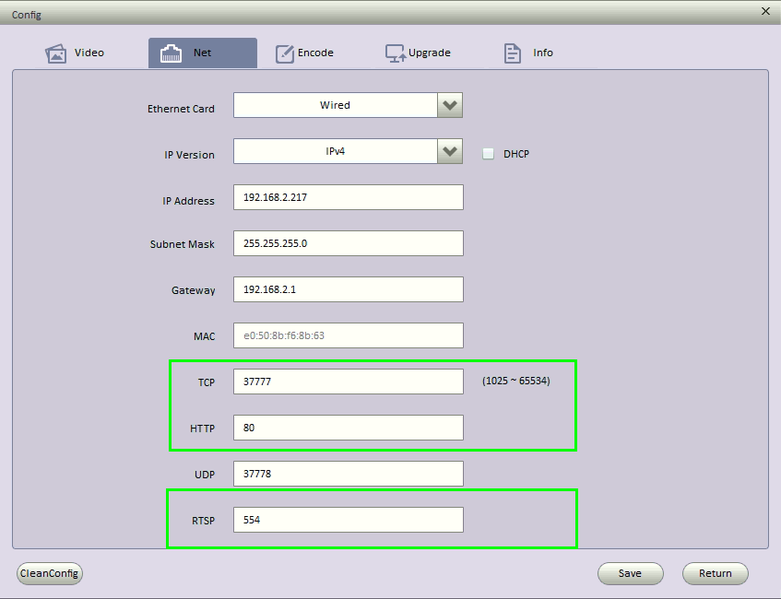
Task: Focus the HTTP port field 80
Action: (x=348, y=428)
